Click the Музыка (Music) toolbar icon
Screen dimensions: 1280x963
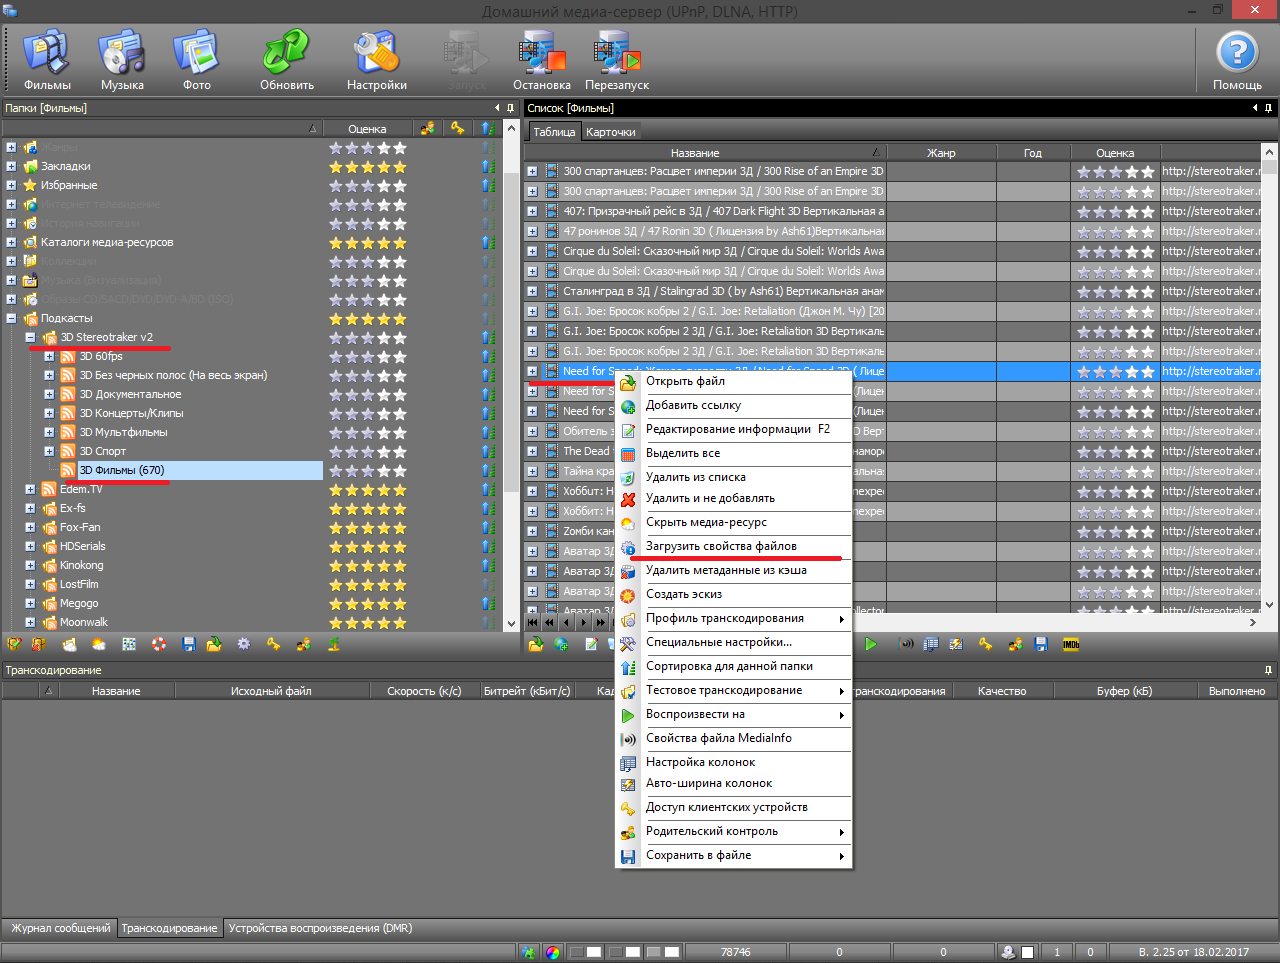pyautogui.click(x=122, y=60)
